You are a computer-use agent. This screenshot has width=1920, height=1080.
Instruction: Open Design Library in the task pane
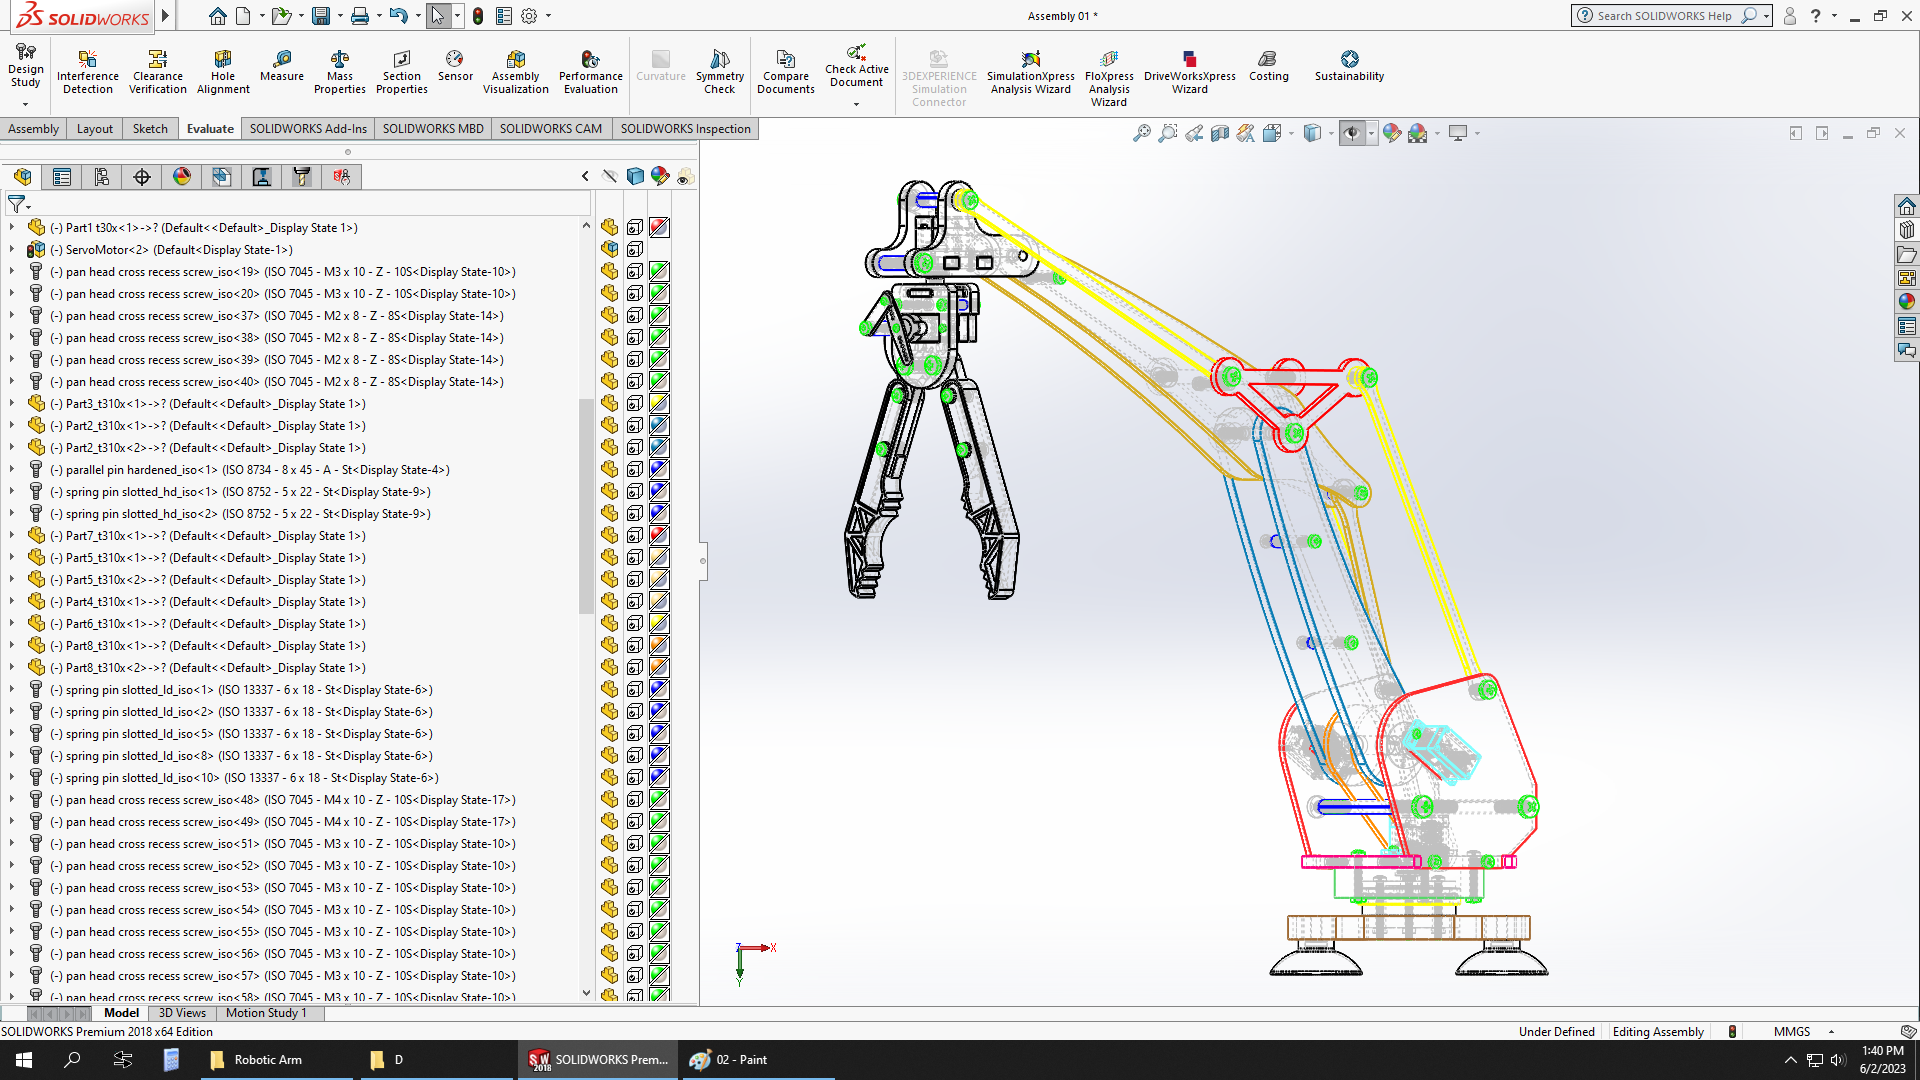click(1907, 231)
